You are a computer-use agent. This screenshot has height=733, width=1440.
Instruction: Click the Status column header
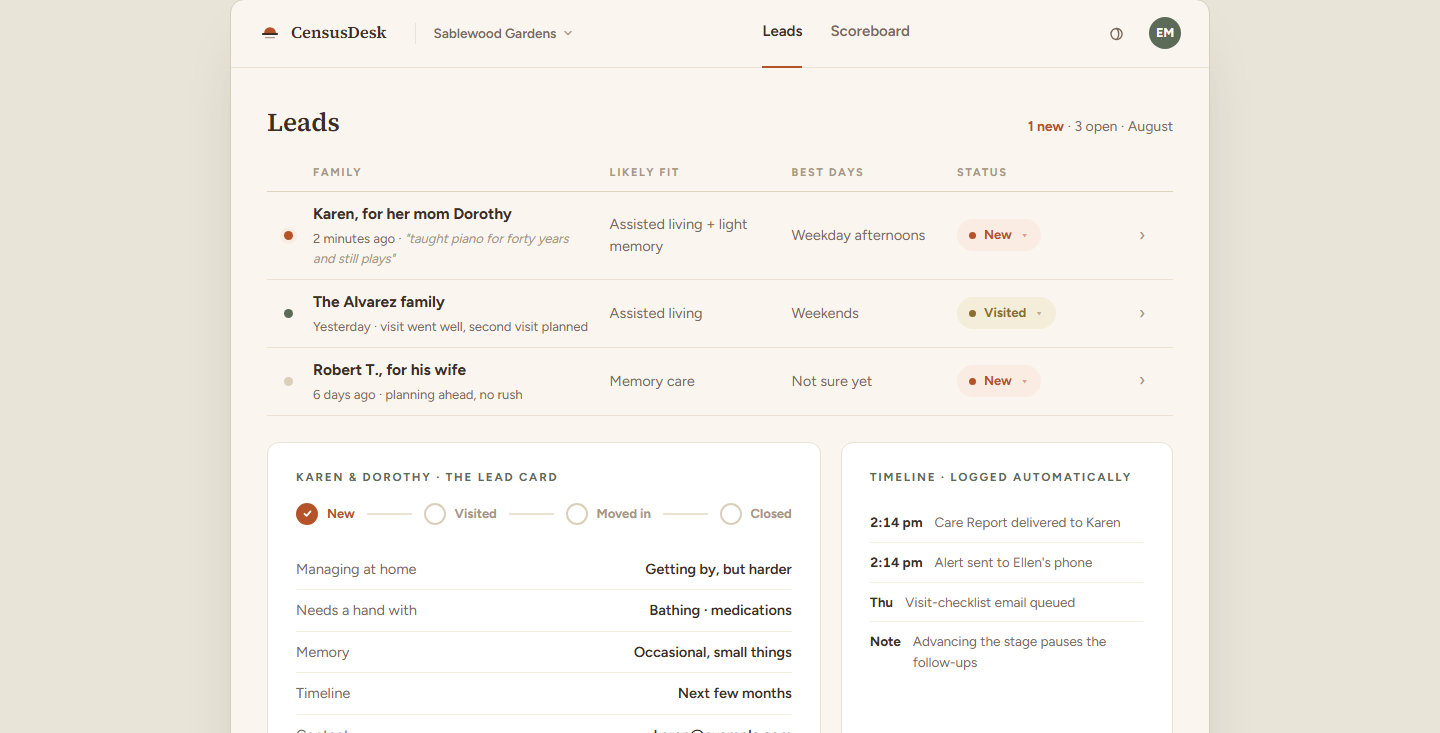click(x=982, y=172)
